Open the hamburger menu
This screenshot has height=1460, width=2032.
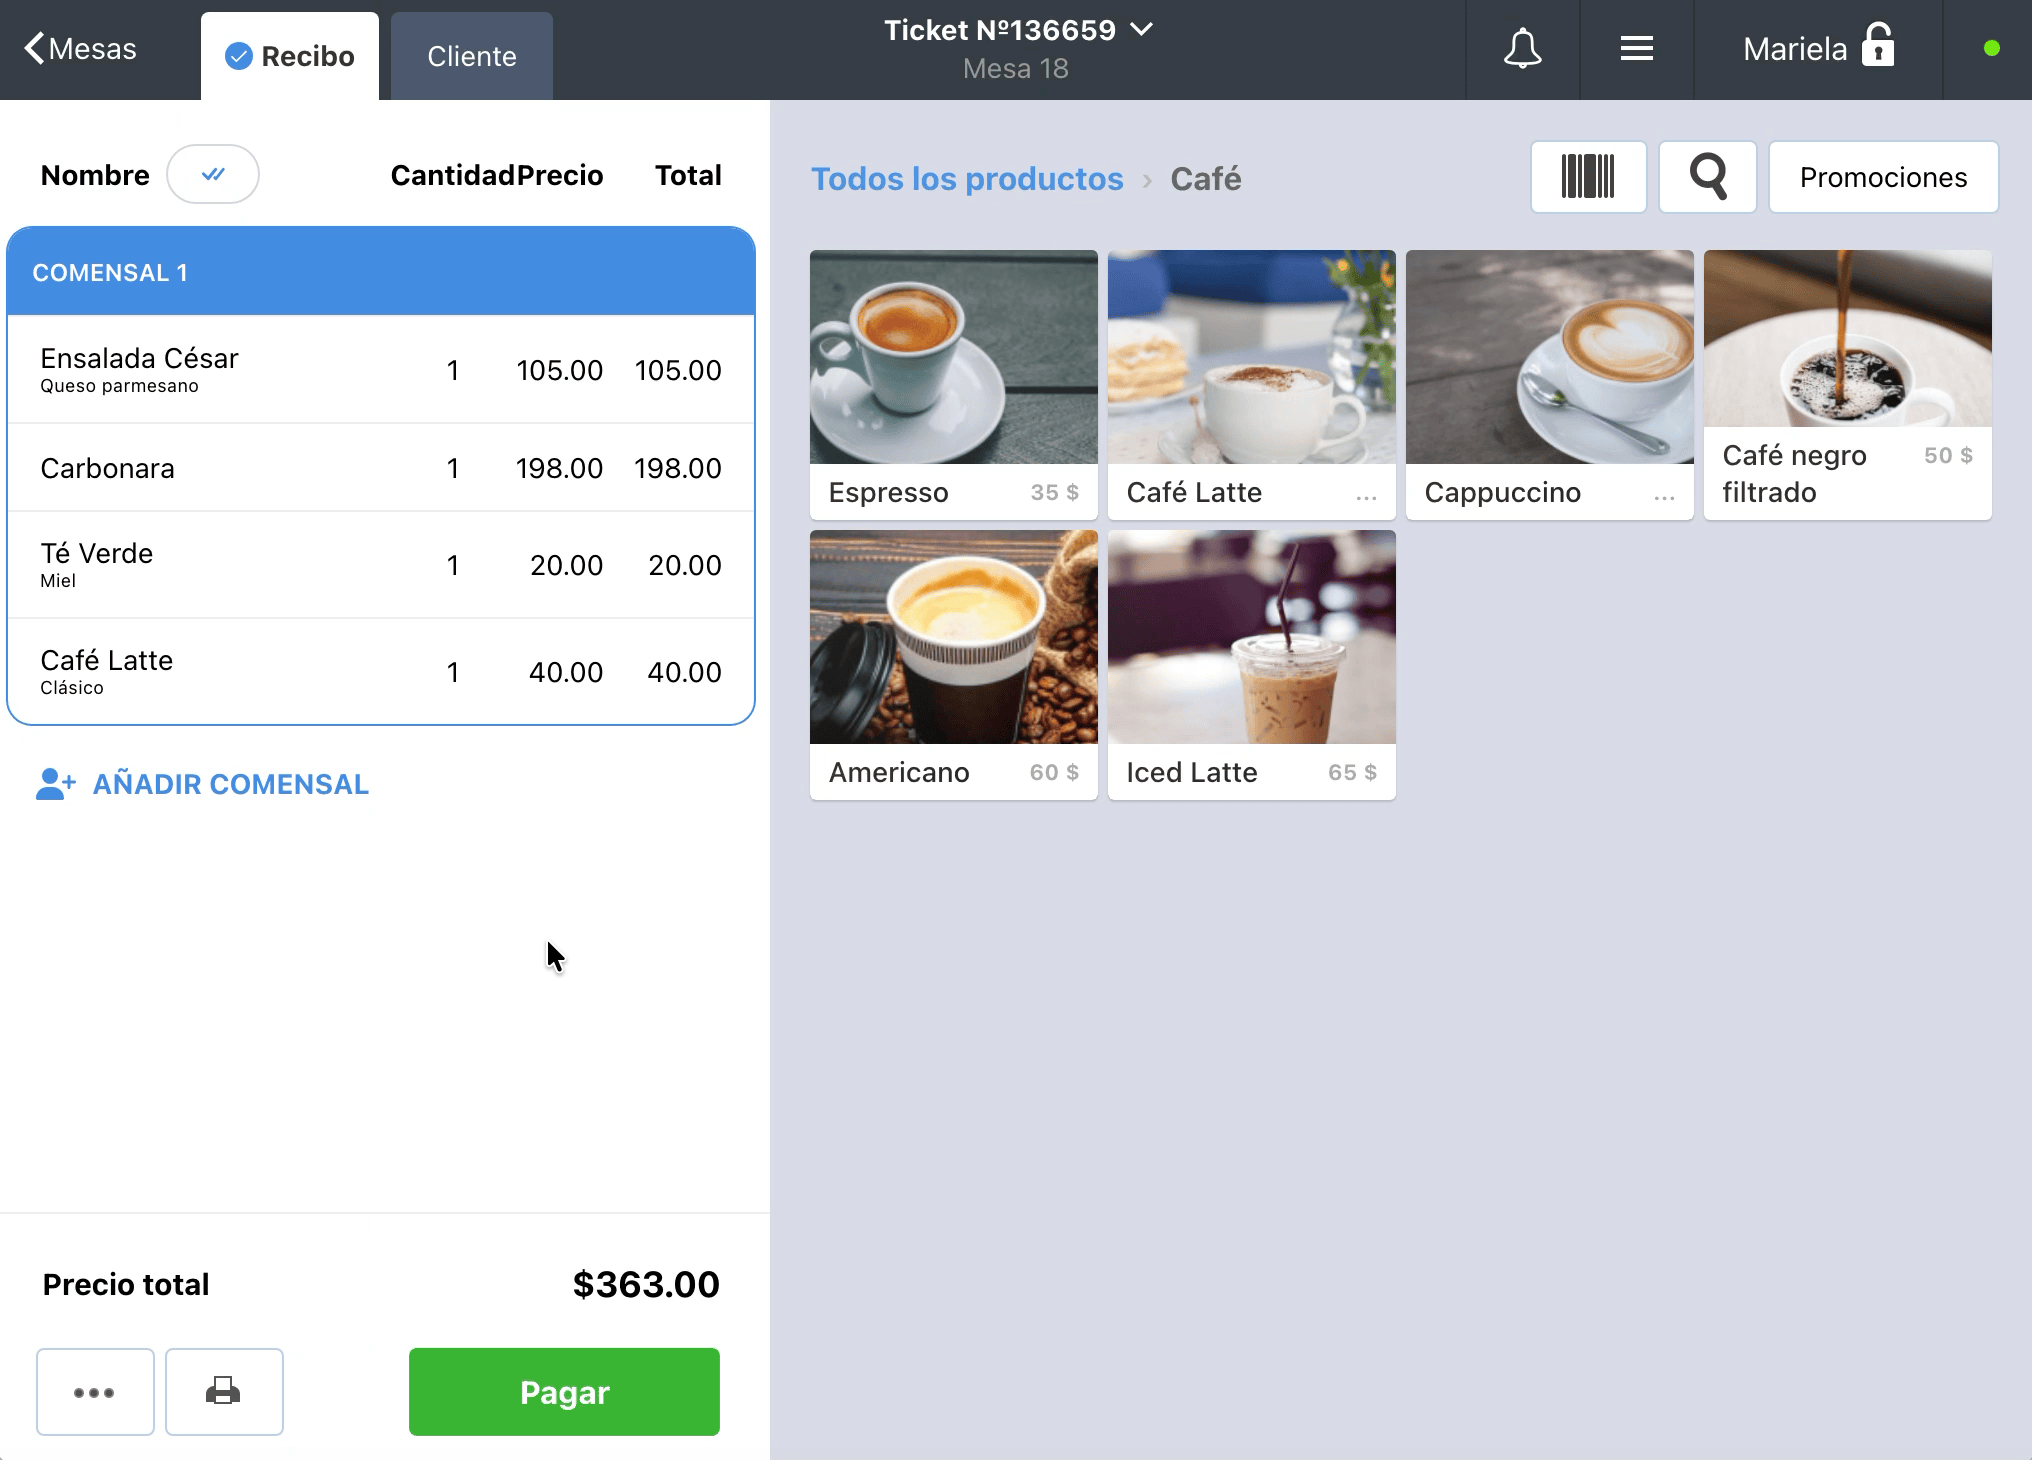pos(1636,48)
